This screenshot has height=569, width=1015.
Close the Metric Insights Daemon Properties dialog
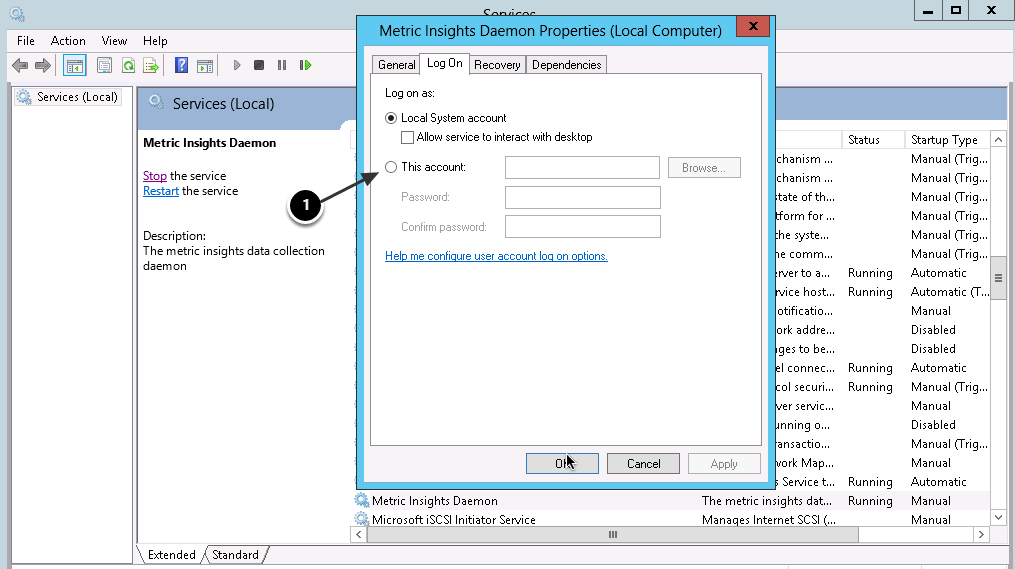(x=753, y=27)
